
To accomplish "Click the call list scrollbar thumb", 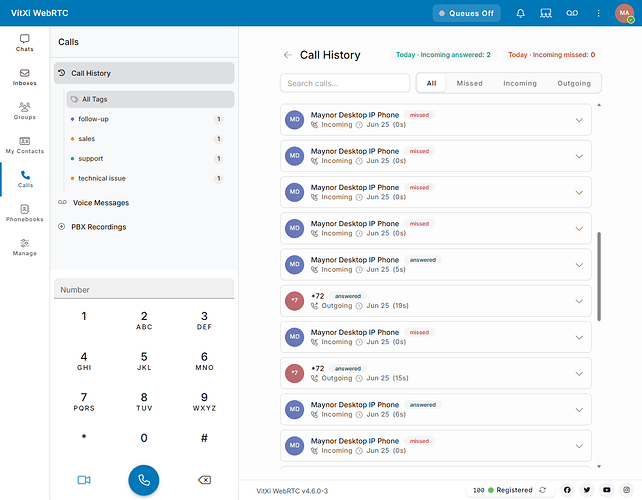I will coord(599,276).
